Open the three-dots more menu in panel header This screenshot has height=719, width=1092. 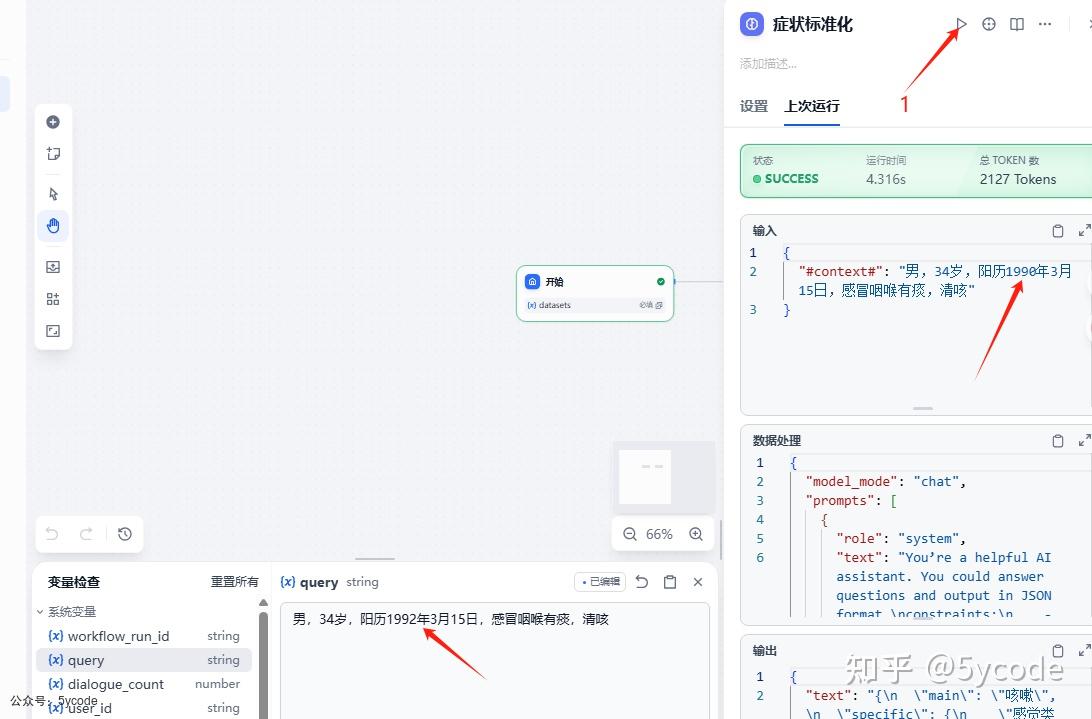[x=1045, y=24]
